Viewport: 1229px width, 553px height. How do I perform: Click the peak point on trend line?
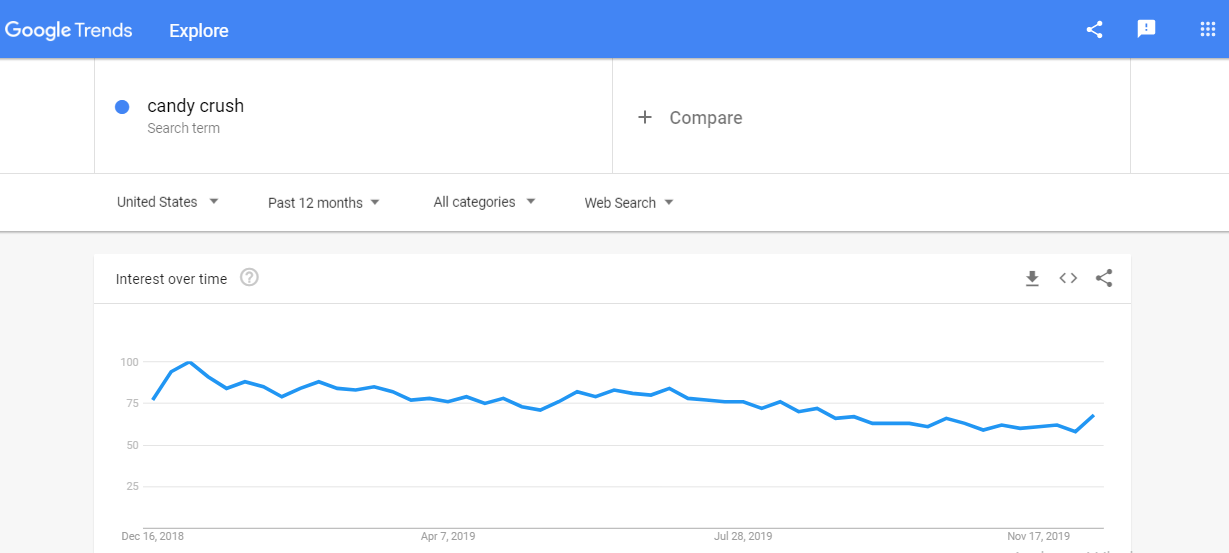pyautogui.click(x=189, y=362)
